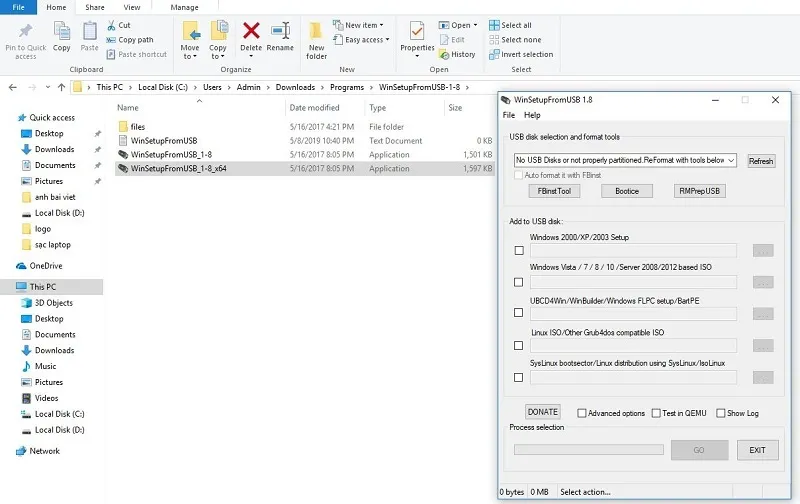This screenshot has height=504, width=800.
Task: Enable SysLinux bootsector checkbox
Action: pyautogui.click(x=518, y=377)
